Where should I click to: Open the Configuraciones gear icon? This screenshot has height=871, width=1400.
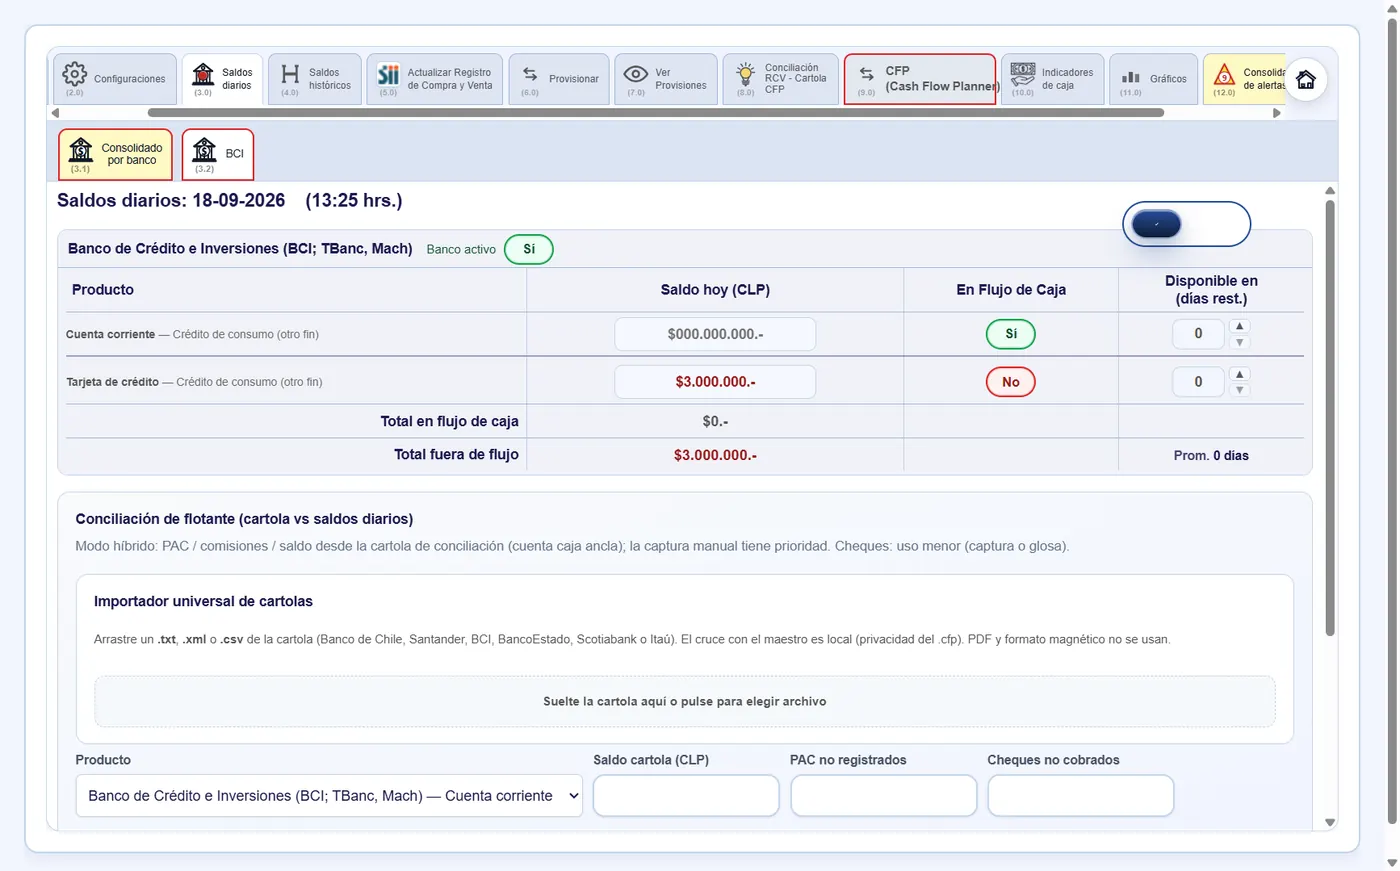tap(75, 75)
